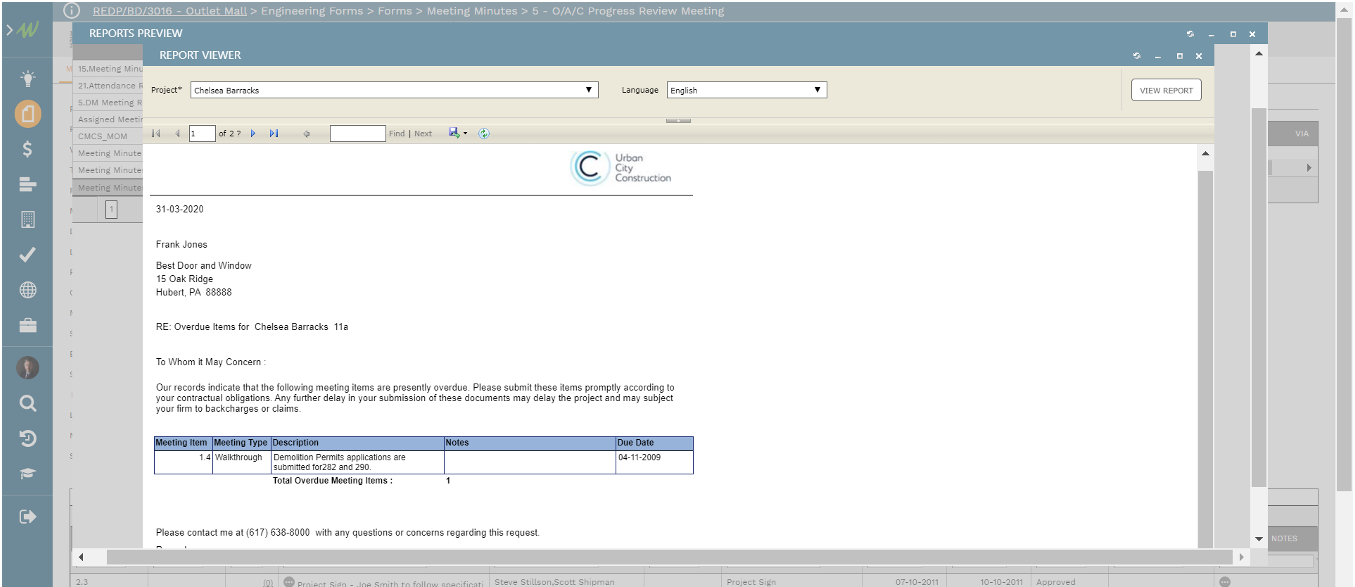Jump to the last report page
Viewport: 1355px width, 587px height.
274,133
